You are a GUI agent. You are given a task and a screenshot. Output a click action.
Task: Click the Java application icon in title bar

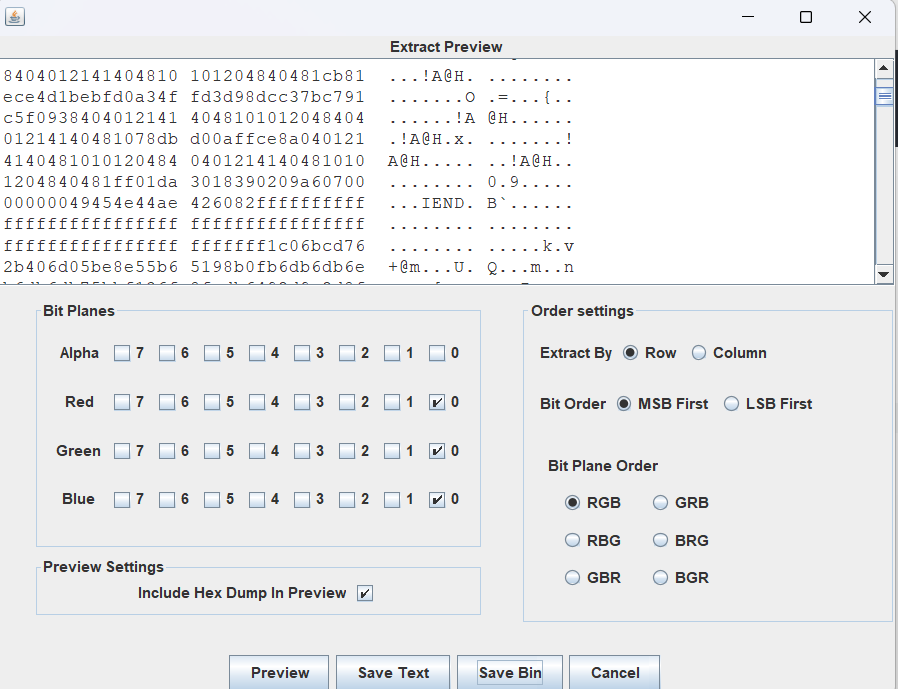pyautogui.click(x=15, y=17)
